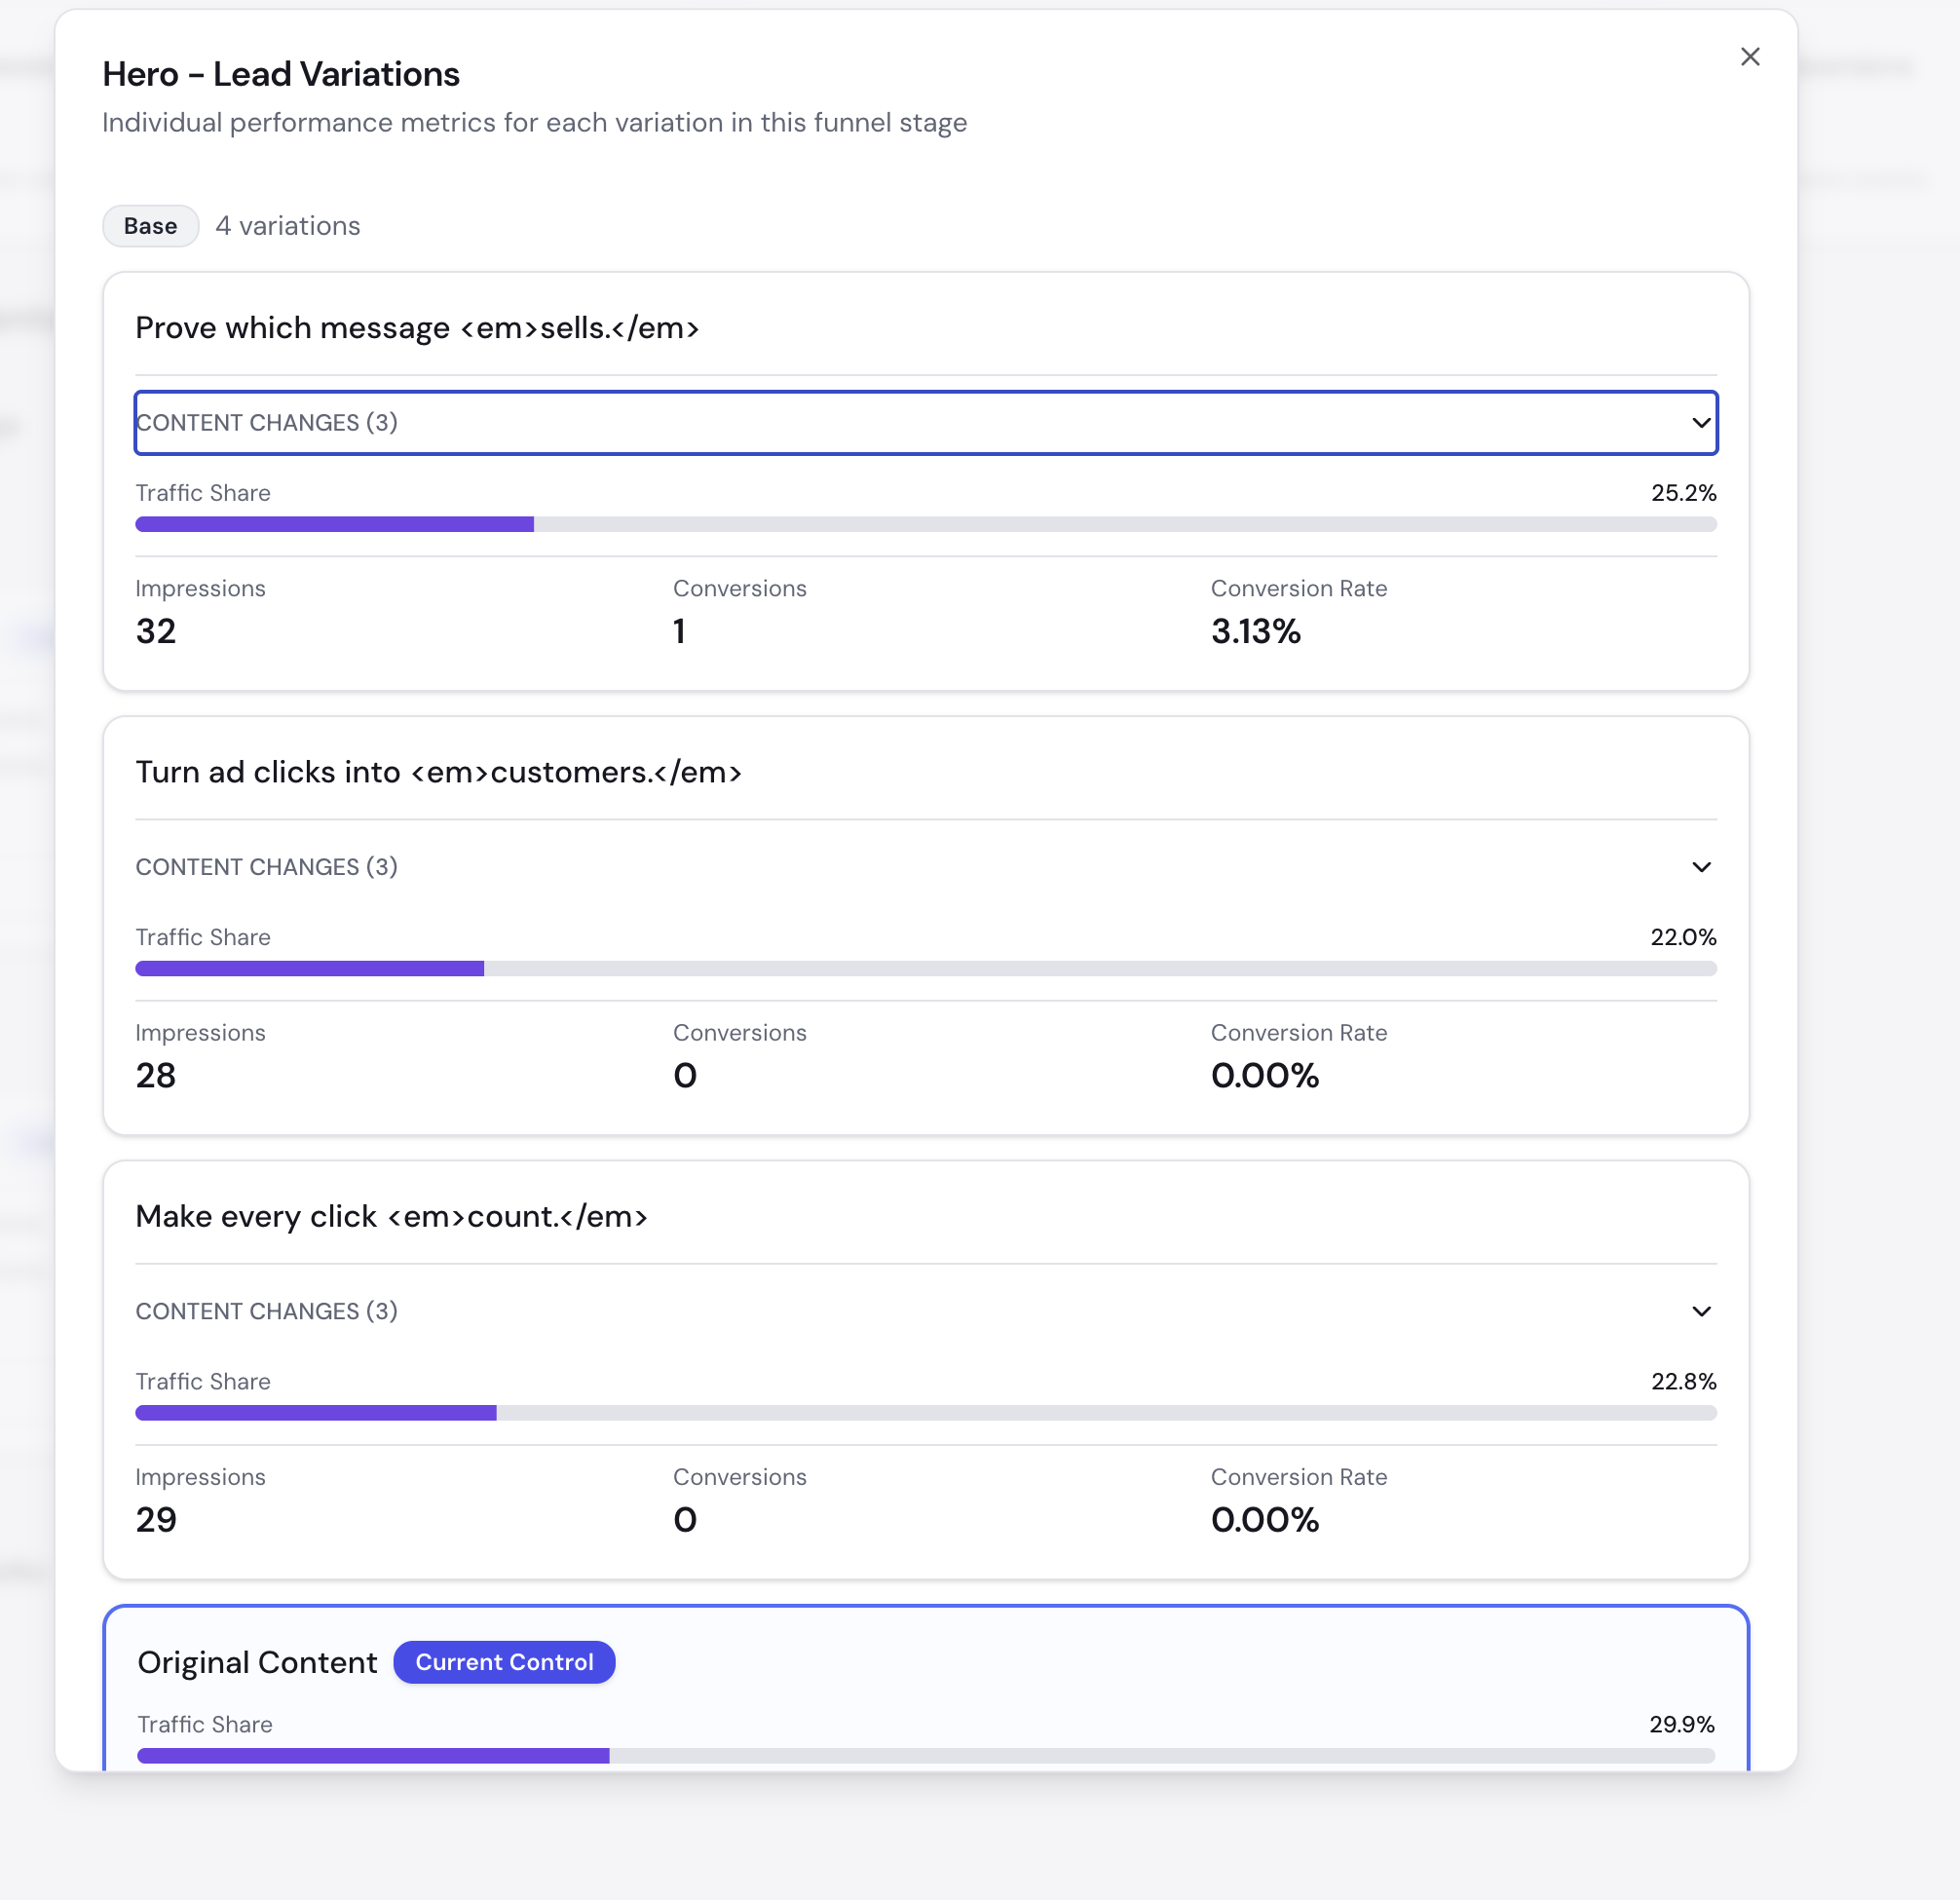This screenshot has width=1960, height=1900.
Task: Click the Conversions value for the count variation
Action: 685,1520
